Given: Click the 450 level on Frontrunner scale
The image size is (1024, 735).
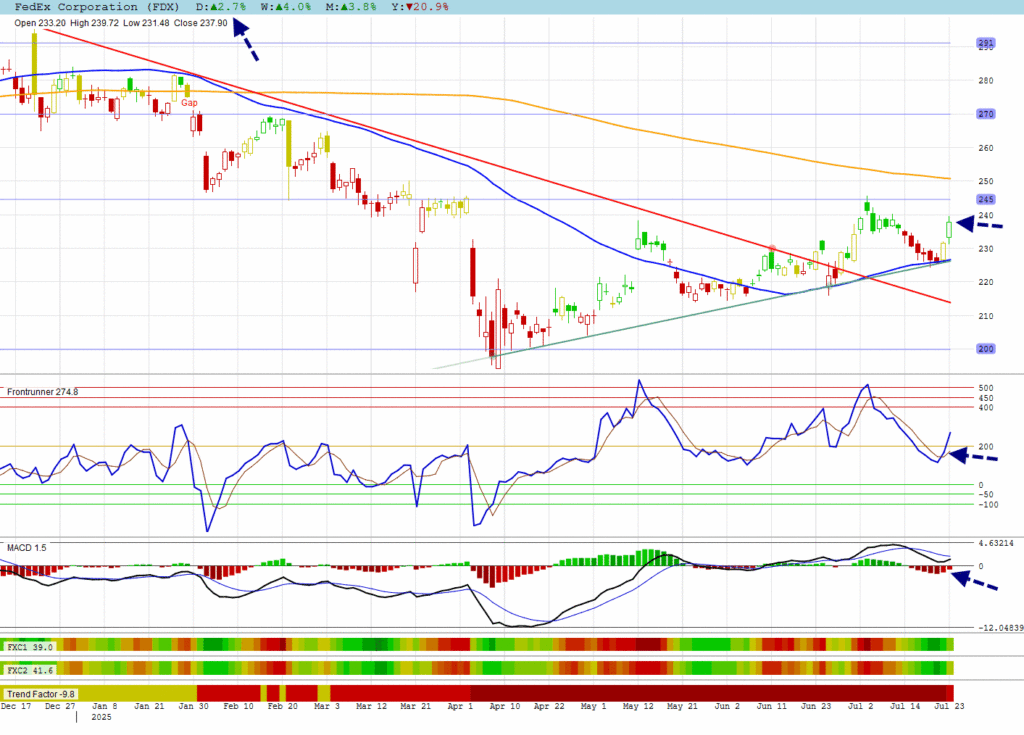Looking at the screenshot, I should pos(985,398).
